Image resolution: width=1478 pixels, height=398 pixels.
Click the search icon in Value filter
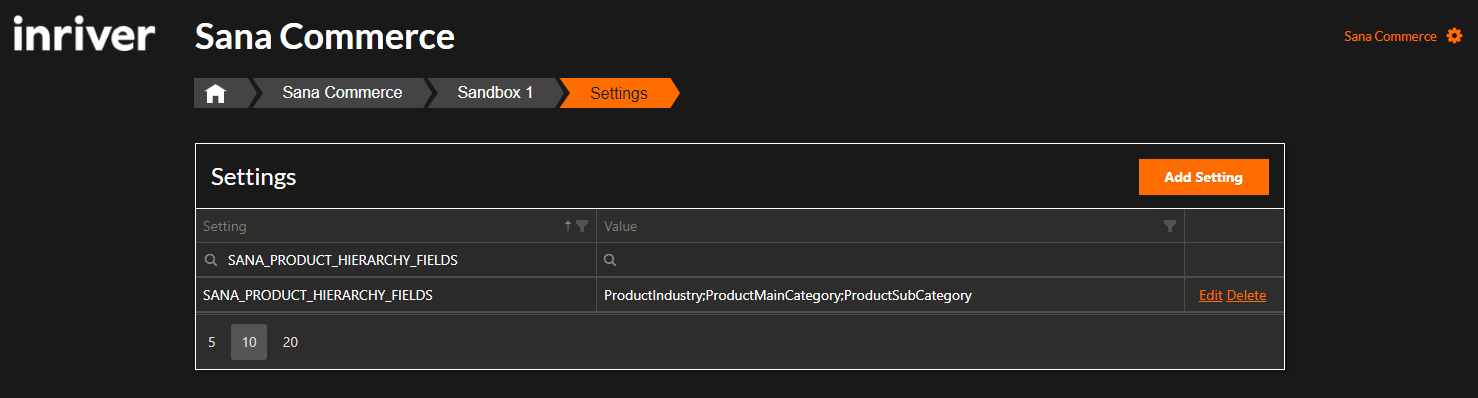tap(610, 260)
